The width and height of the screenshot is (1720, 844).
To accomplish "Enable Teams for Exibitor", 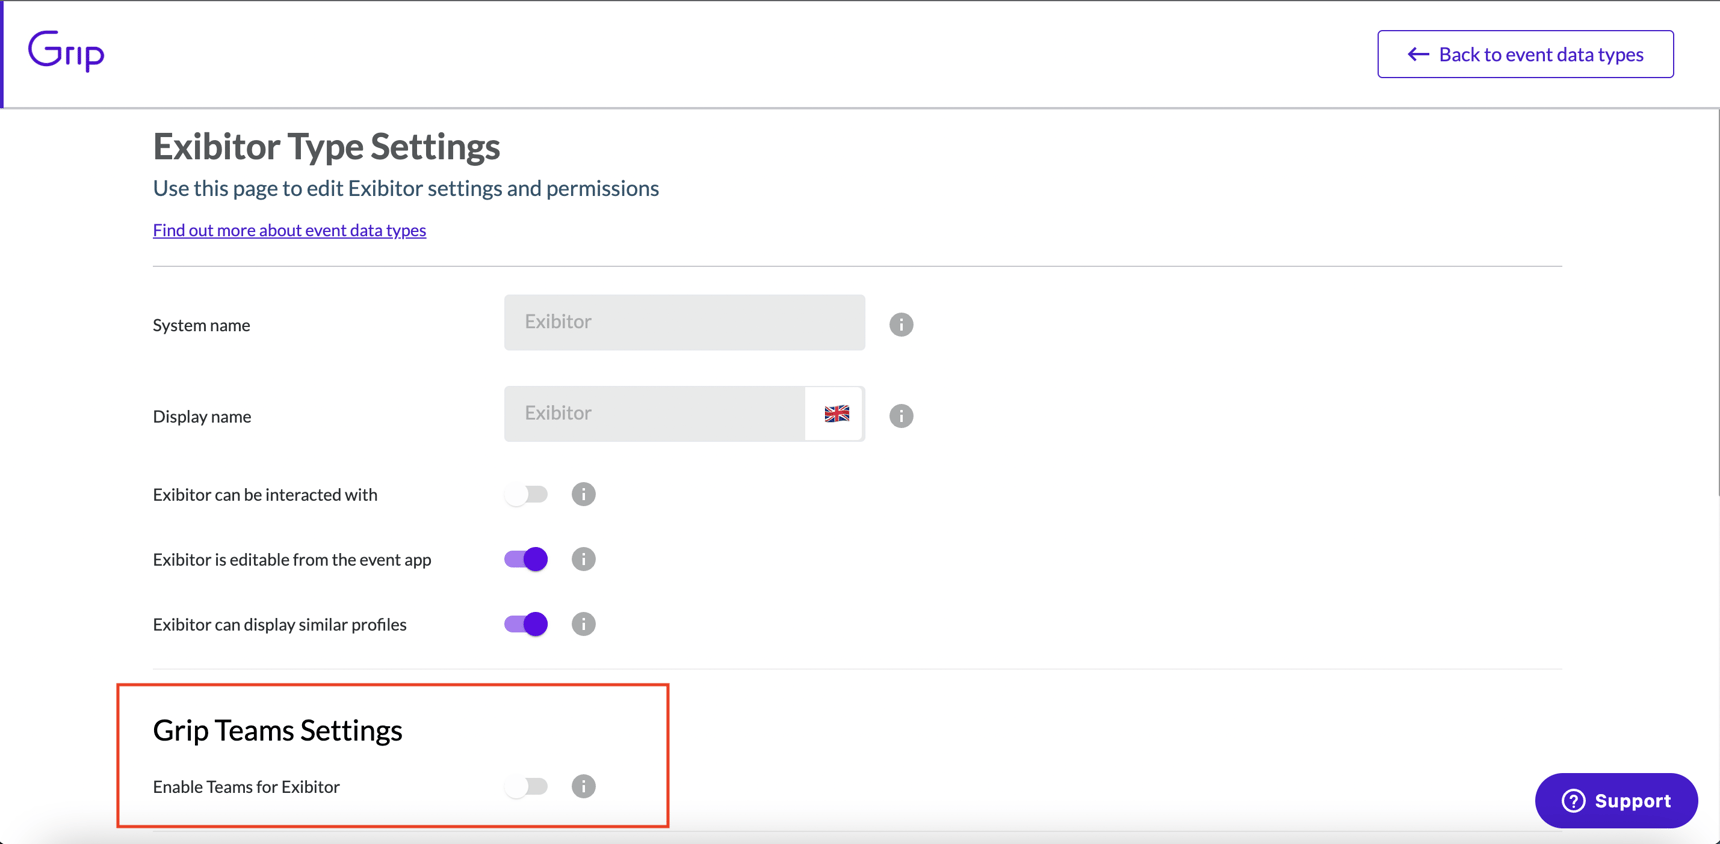I will click(x=528, y=786).
